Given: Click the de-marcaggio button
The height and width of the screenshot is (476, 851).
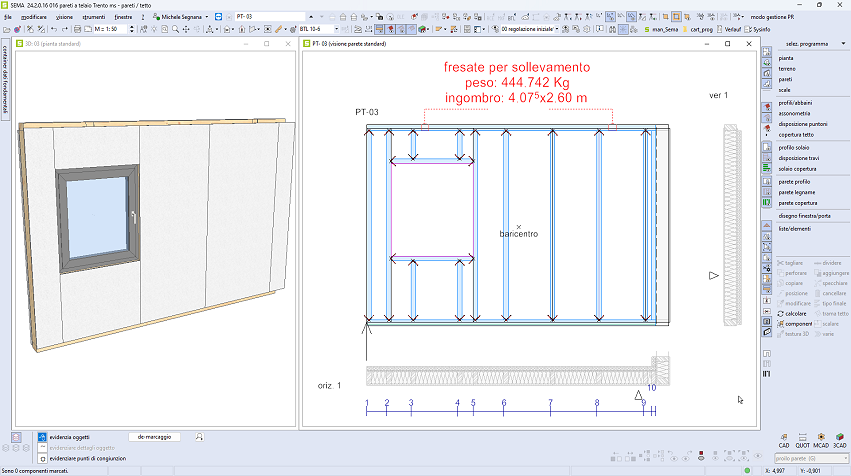Looking at the screenshot, I should coord(154,437).
